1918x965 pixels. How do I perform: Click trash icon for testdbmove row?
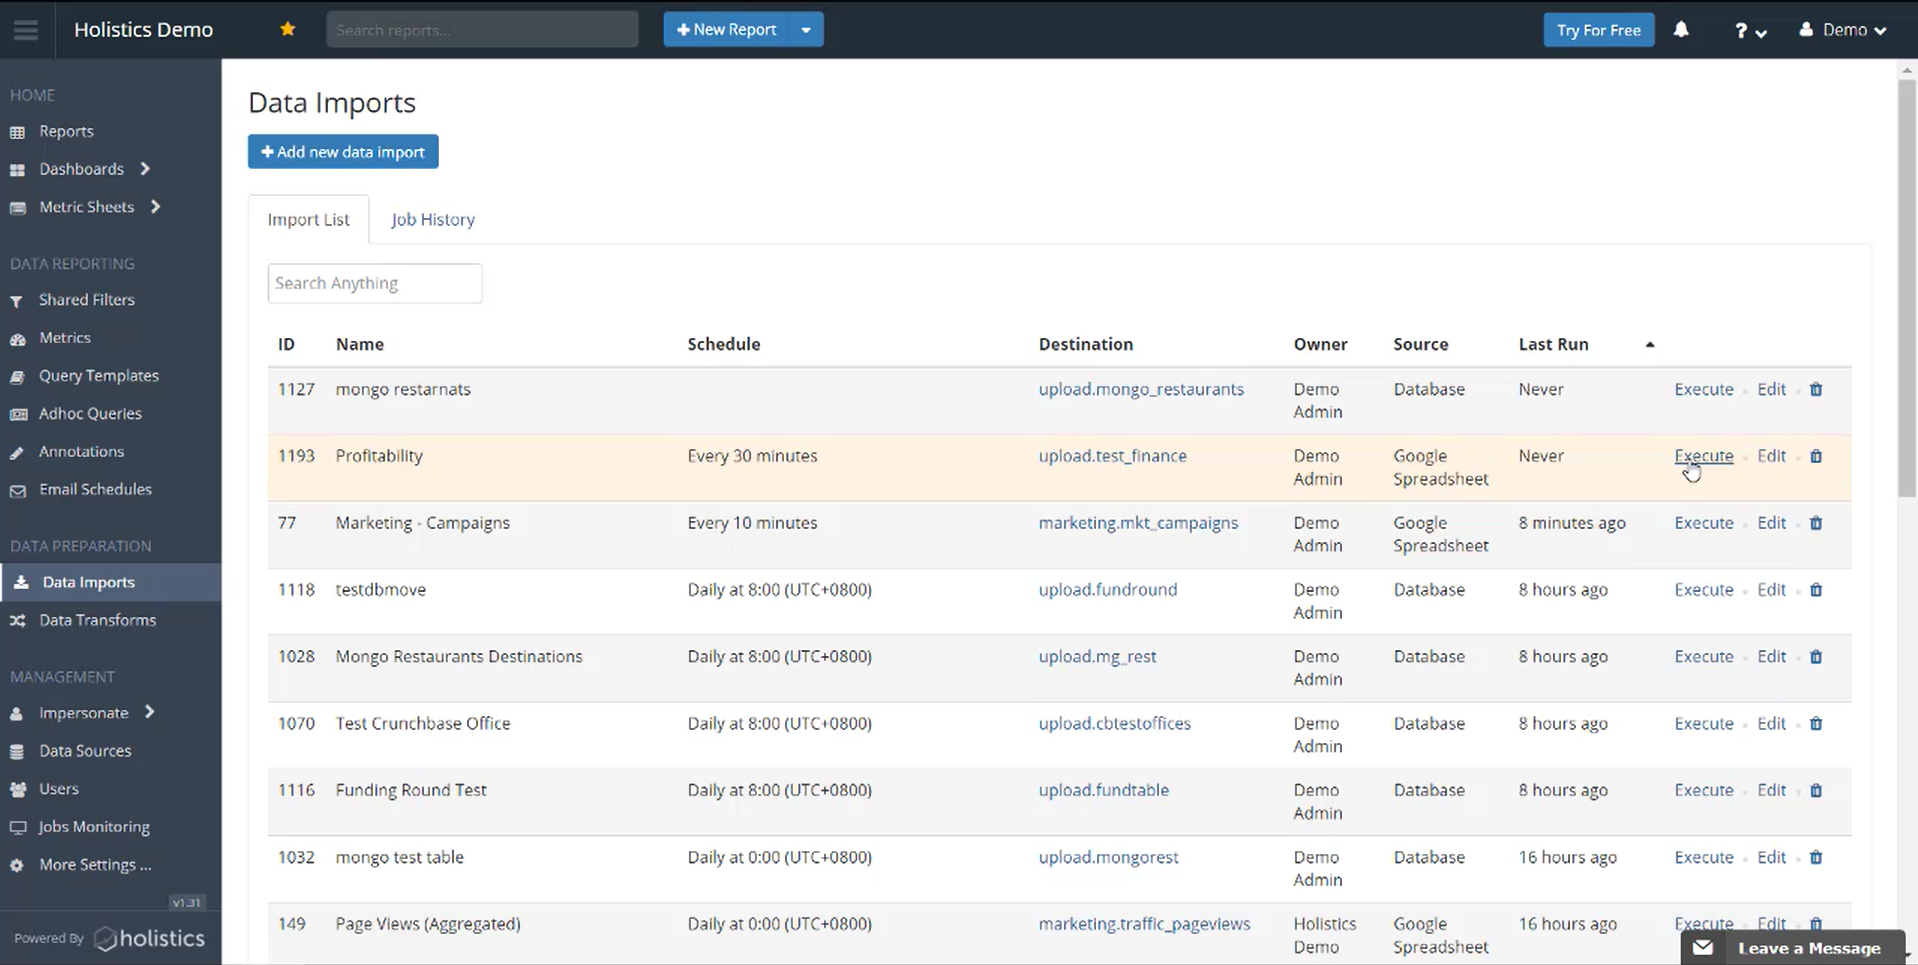[x=1816, y=590]
